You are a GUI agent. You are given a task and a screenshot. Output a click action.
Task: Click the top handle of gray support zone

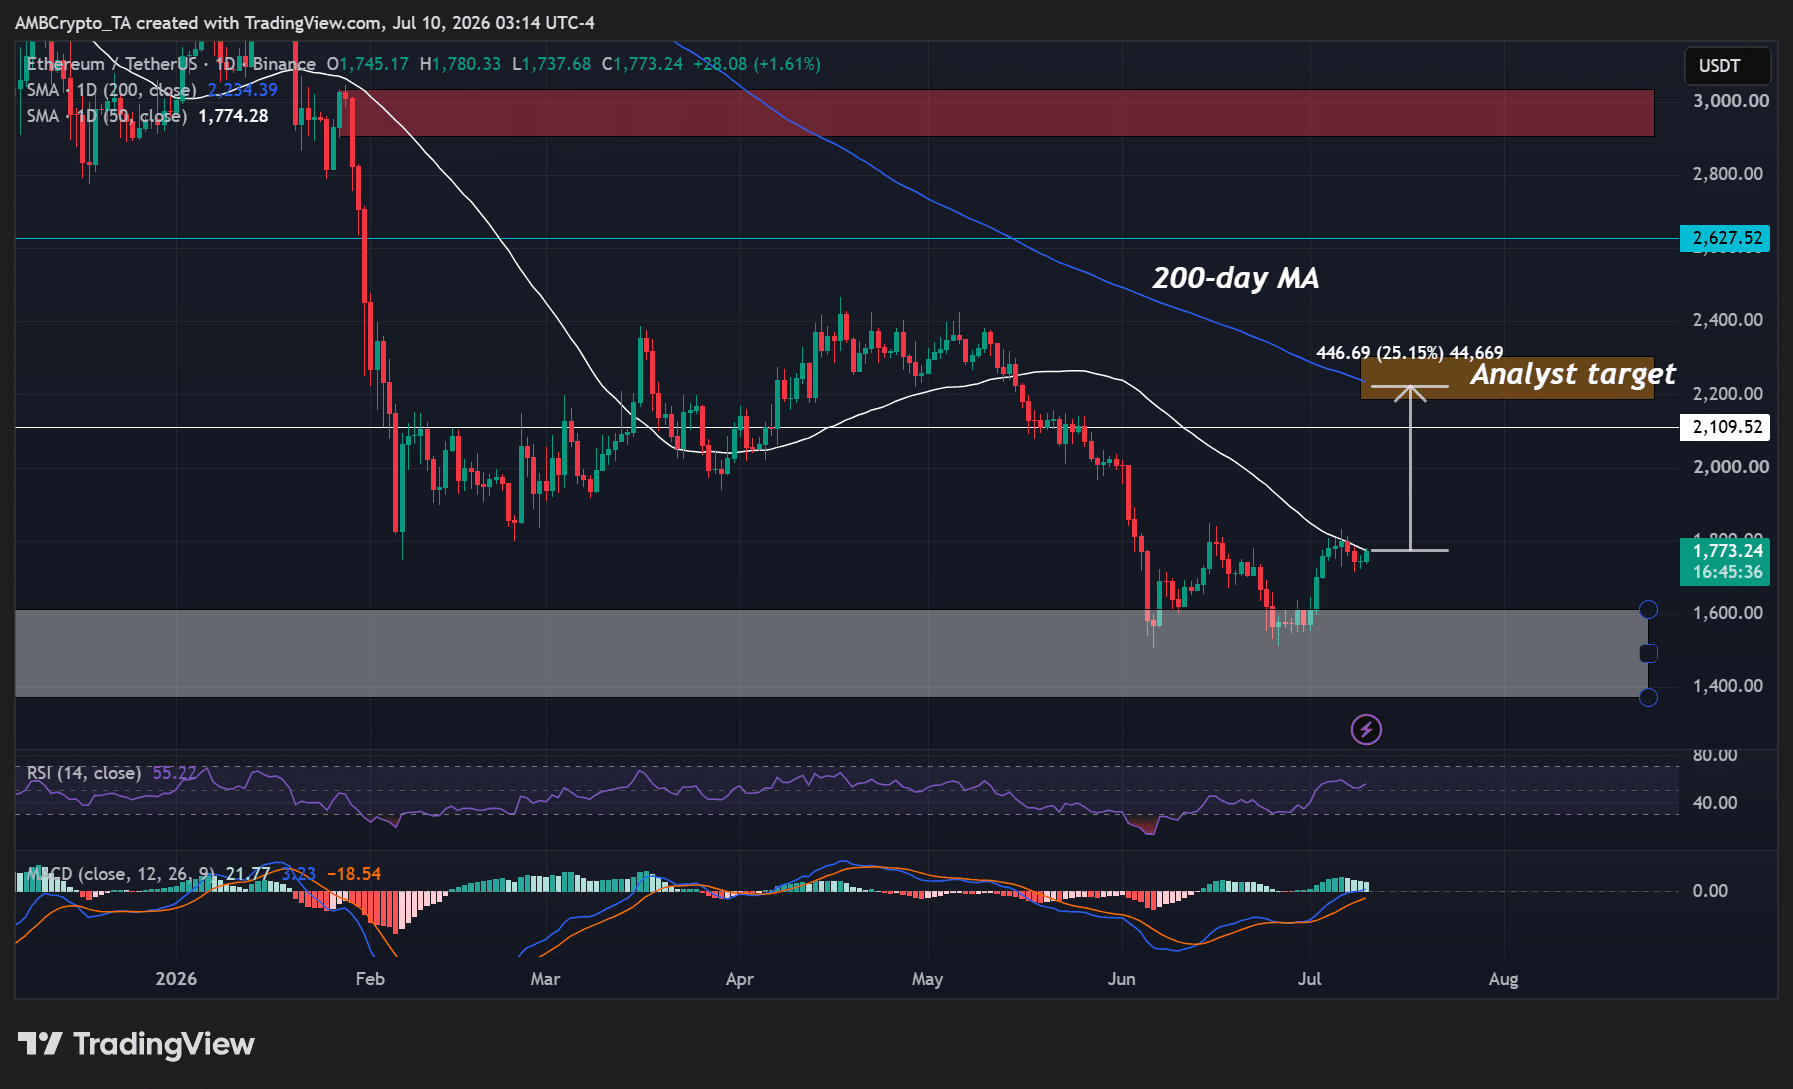1648,610
